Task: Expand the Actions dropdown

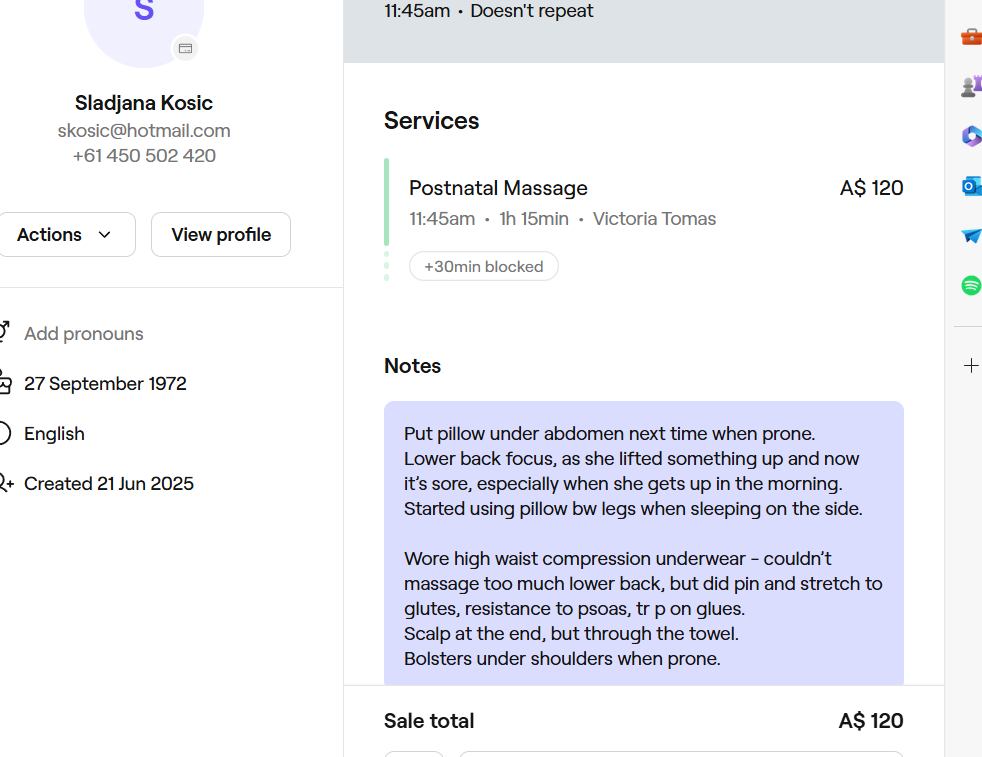Action: pyautogui.click(x=64, y=235)
